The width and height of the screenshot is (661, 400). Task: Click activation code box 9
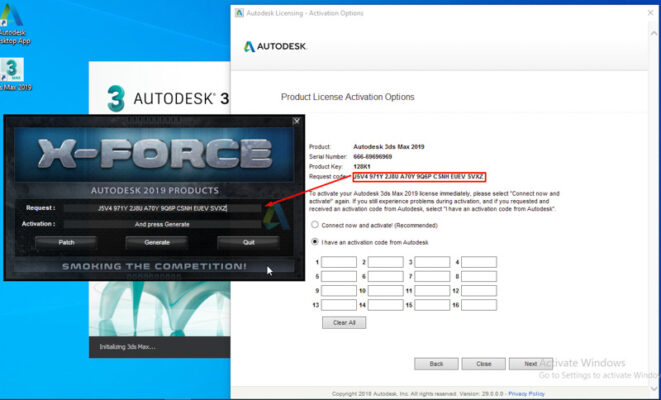(339, 291)
